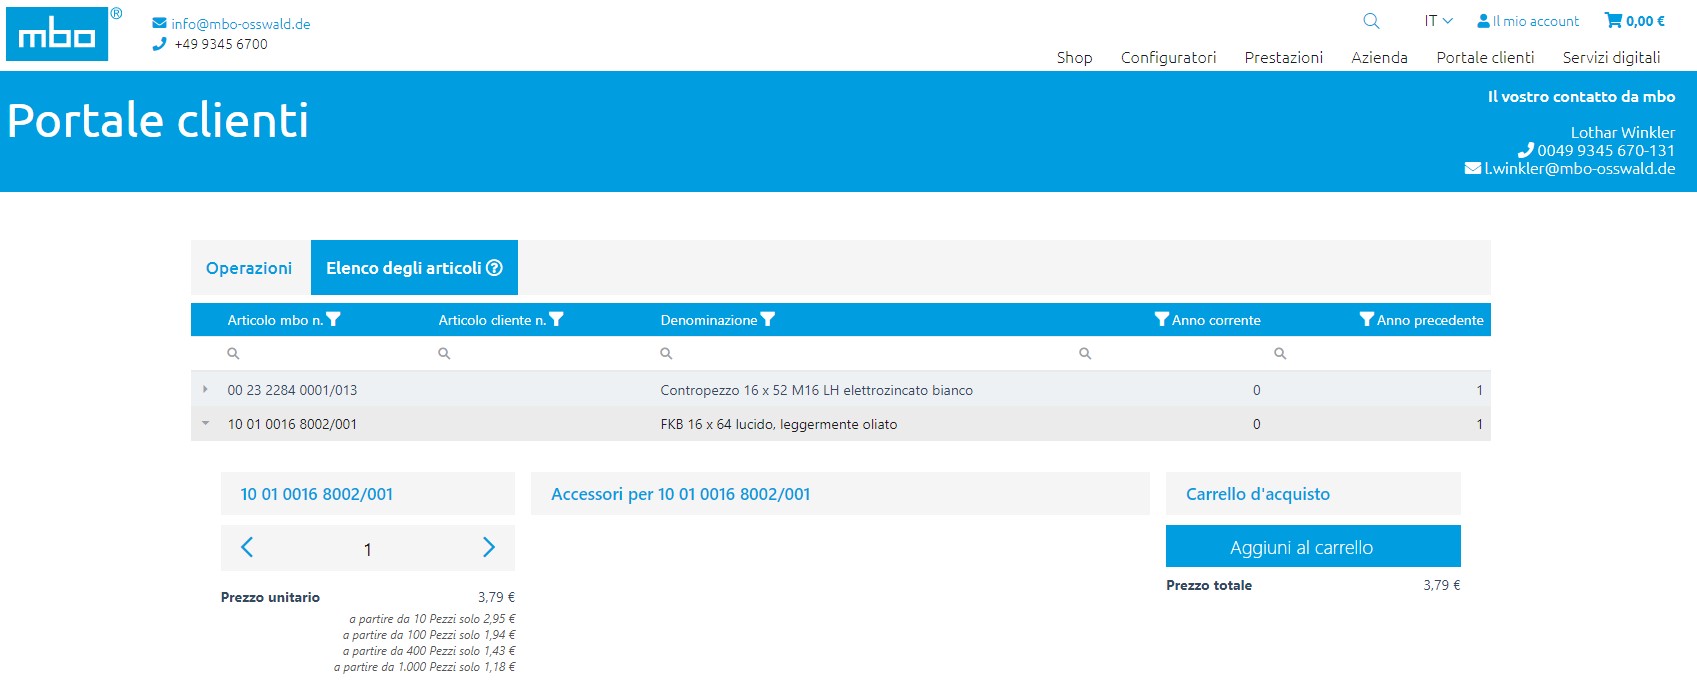The image size is (1697, 683).
Task: Click help icon on Elenco degli articoli
Action: (494, 268)
